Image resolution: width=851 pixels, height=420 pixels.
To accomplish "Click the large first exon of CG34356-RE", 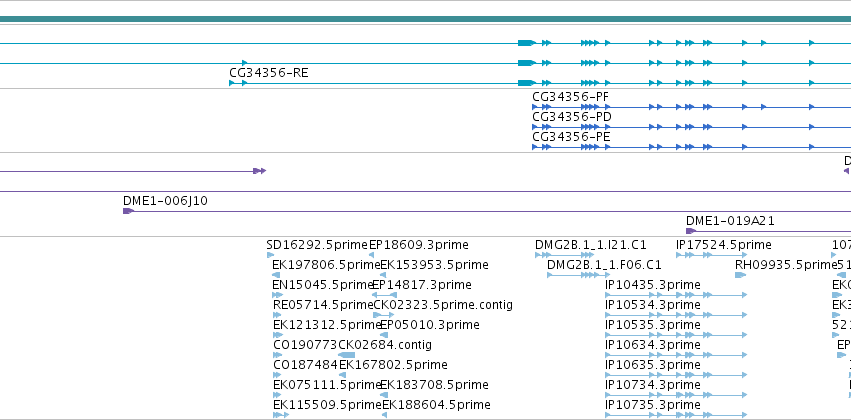I will click(526, 83).
